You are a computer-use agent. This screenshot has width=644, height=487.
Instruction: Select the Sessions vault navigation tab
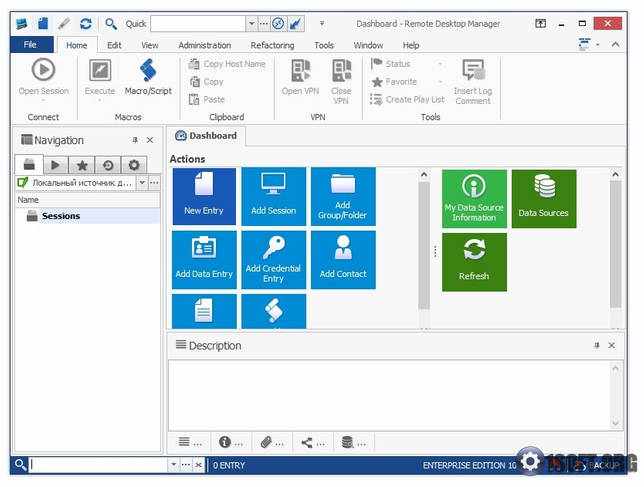[29, 164]
